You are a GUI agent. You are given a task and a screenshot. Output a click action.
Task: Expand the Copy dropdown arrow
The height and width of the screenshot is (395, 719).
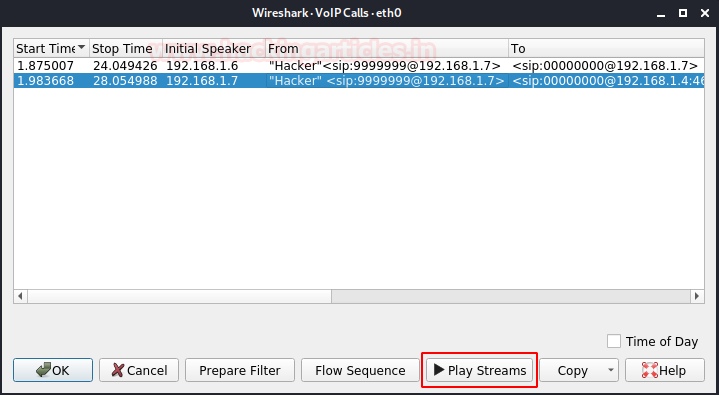point(610,370)
